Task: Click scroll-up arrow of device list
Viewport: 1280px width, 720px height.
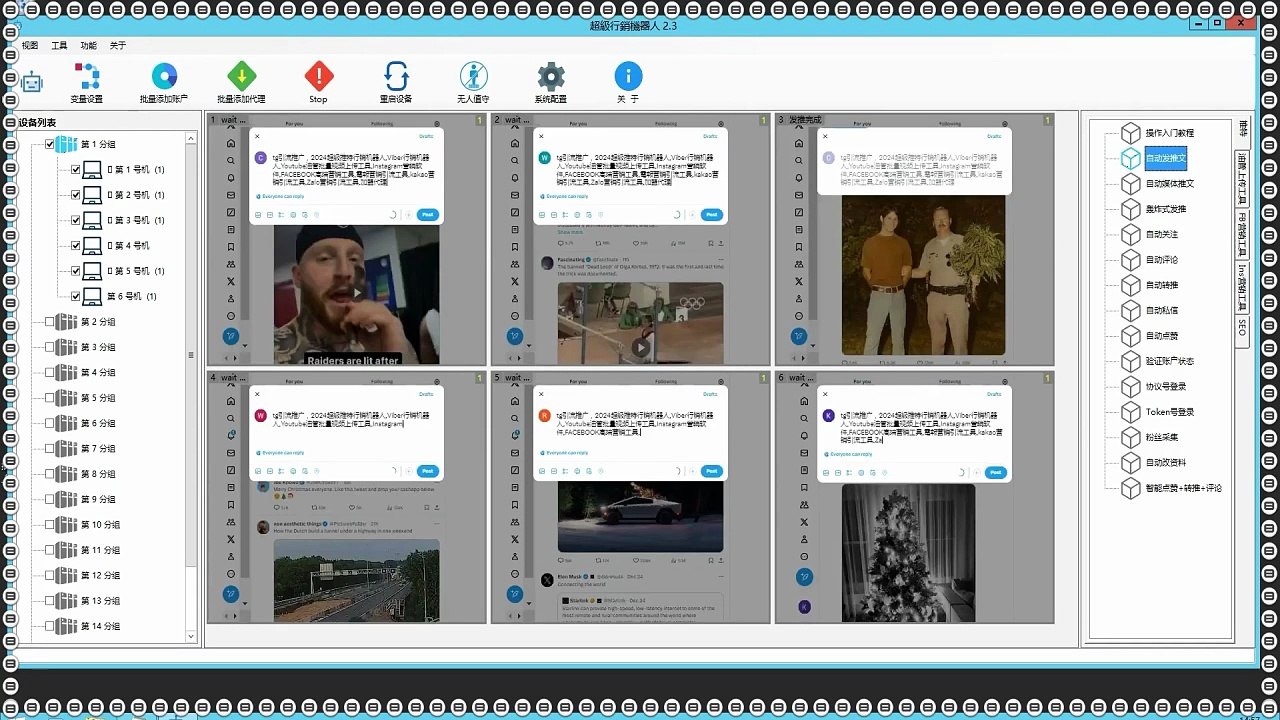Action: [x=191, y=139]
